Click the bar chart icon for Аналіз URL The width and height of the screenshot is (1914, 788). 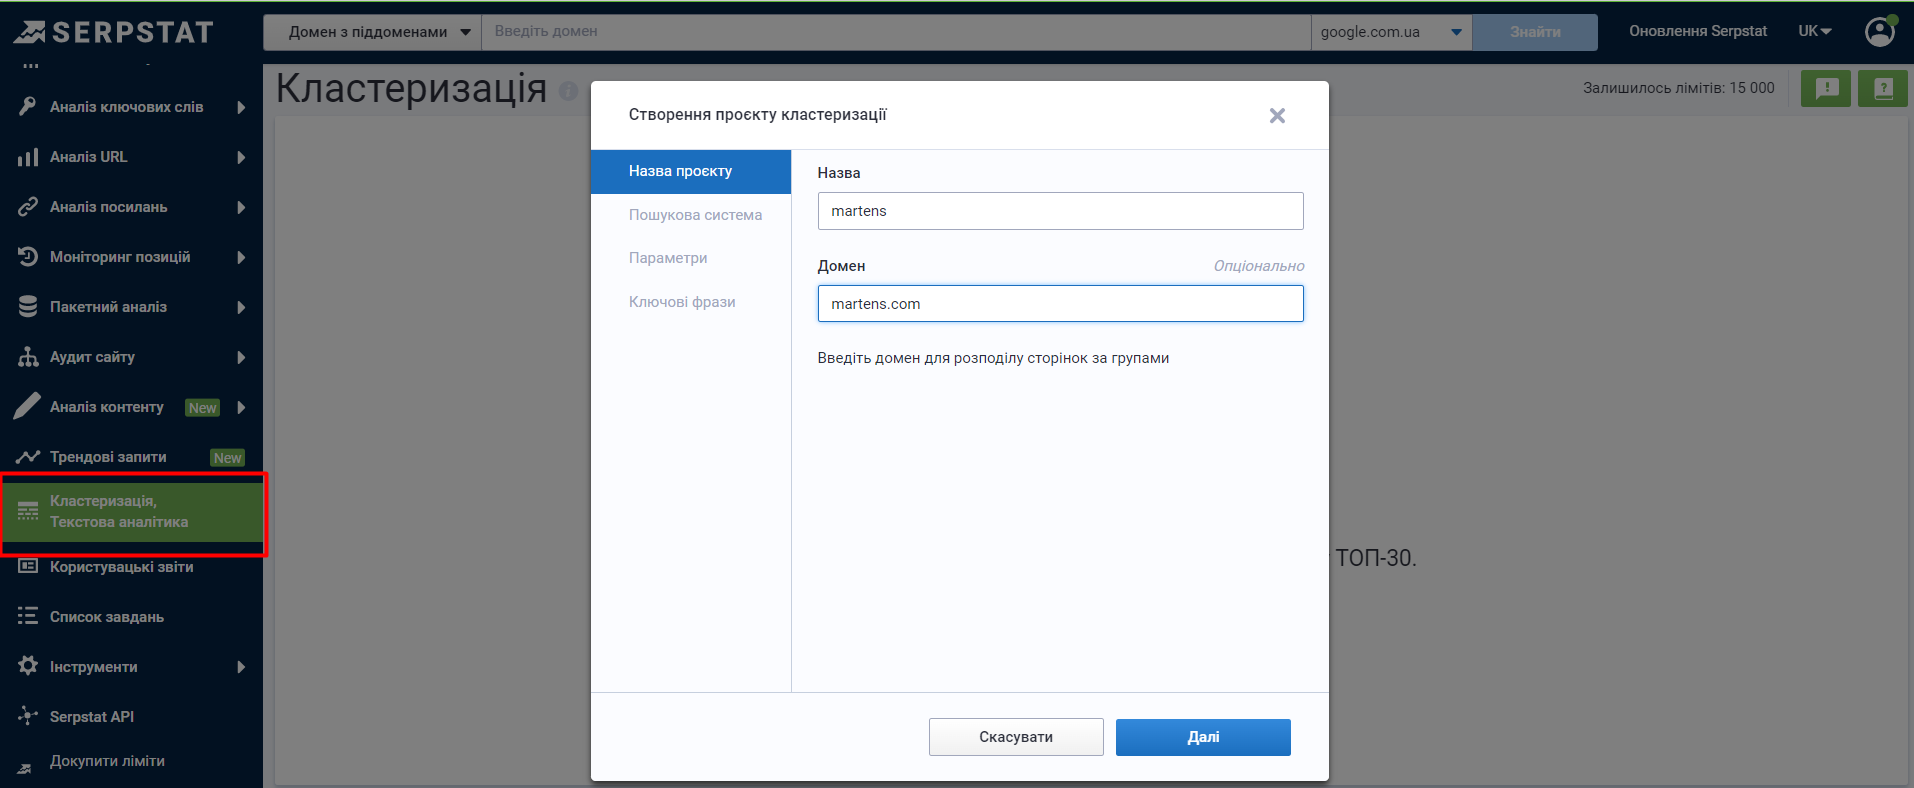coord(28,157)
